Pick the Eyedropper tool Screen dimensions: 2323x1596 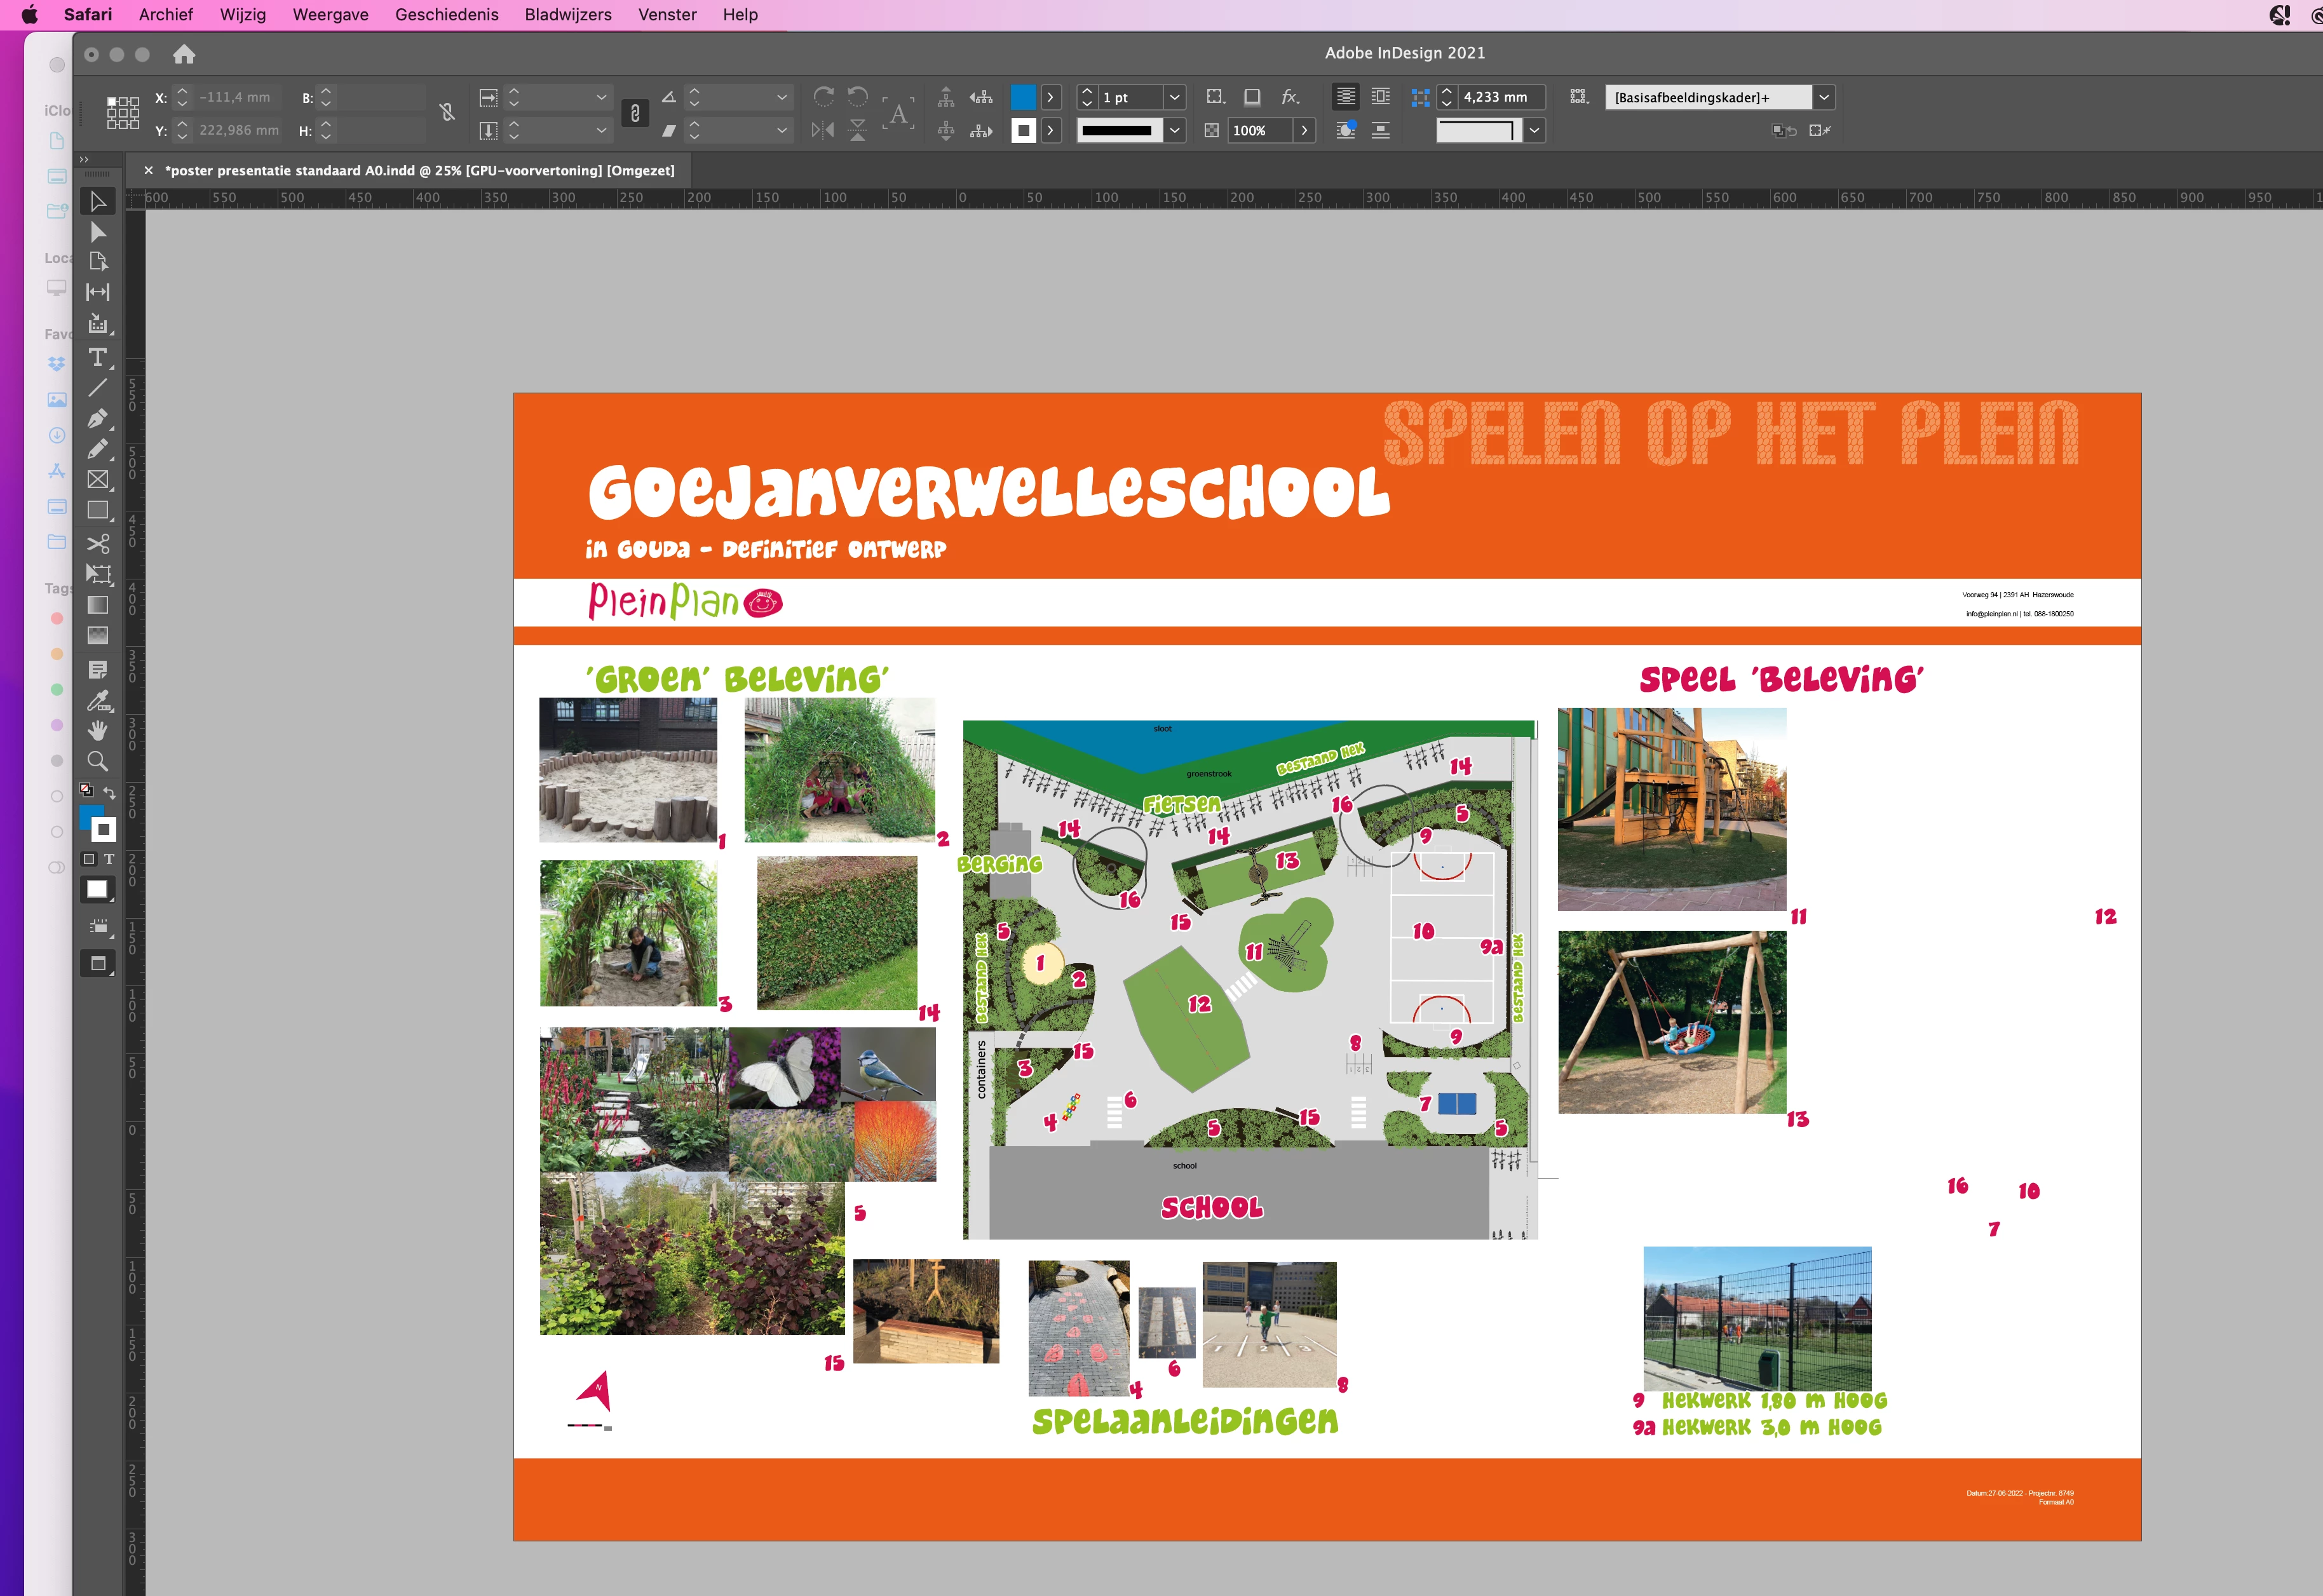click(98, 700)
